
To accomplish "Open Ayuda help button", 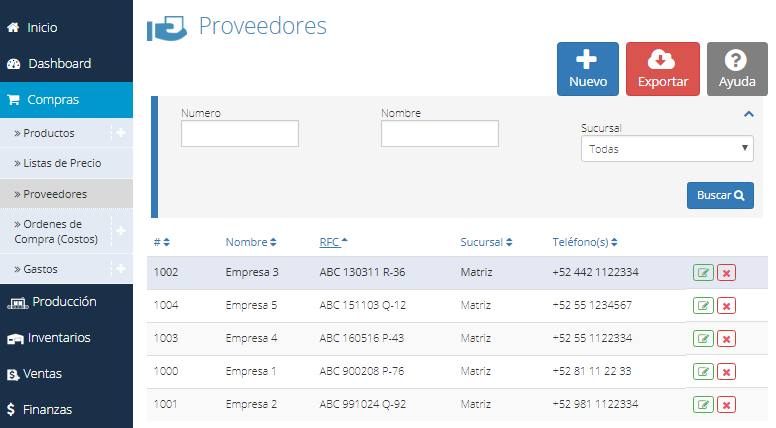I will coord(737,69).
